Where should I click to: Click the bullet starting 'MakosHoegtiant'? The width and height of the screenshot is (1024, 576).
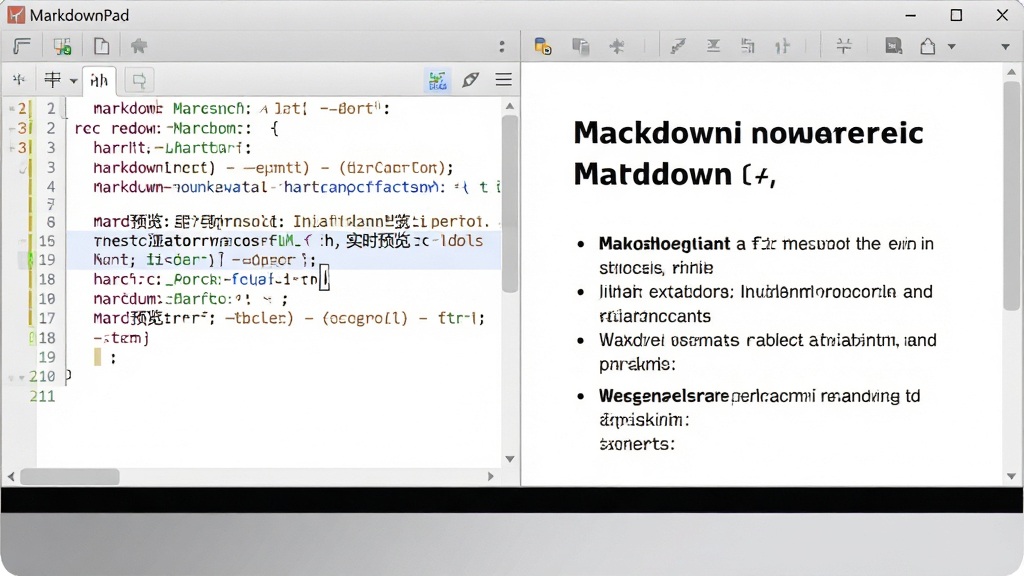(766, 255)
